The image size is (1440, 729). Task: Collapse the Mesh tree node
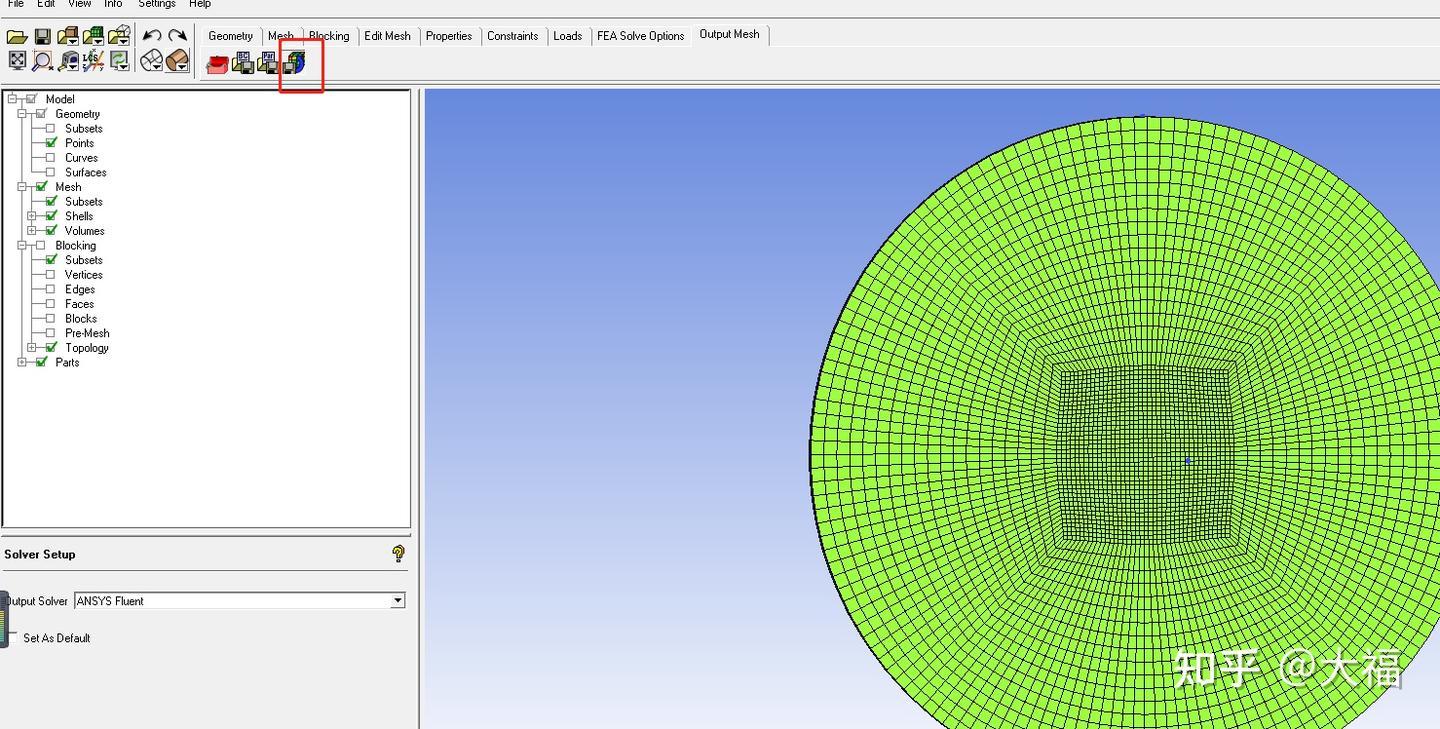22,187
